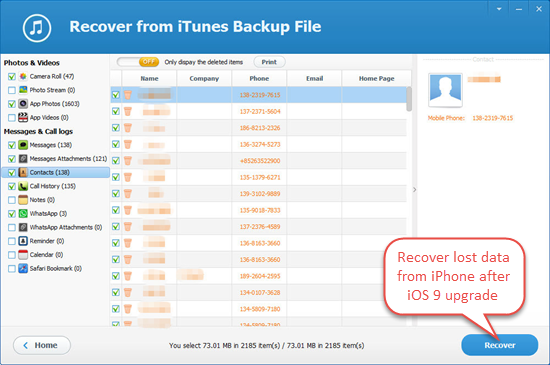Click deleted trash icon for 135-1379-6271 row
Screen dimensions: 550x365
pyautogui.click(x=128, y=177)
